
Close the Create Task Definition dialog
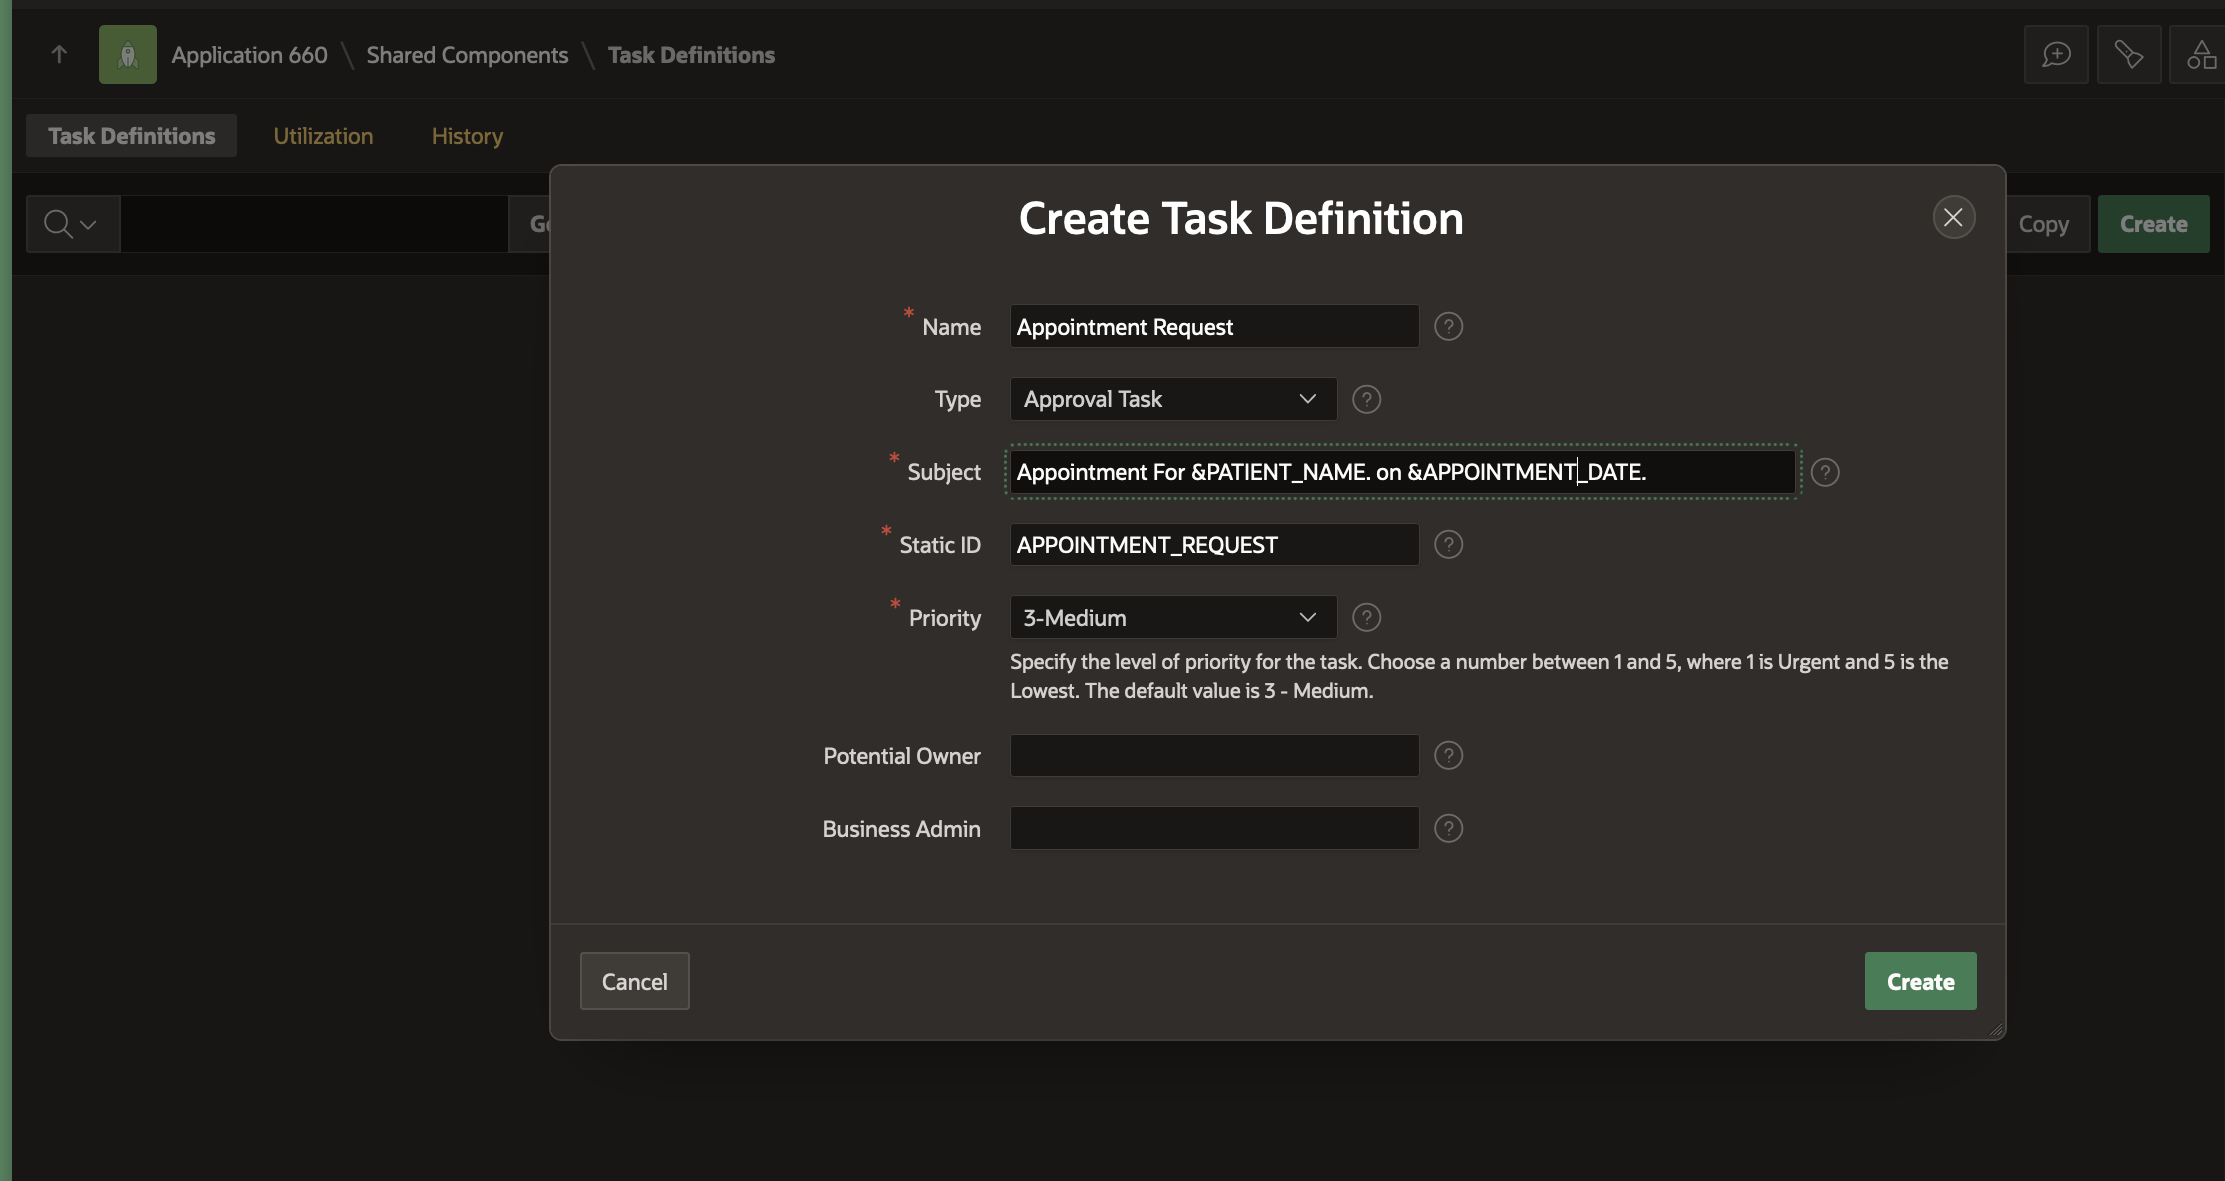(1952, 218)
